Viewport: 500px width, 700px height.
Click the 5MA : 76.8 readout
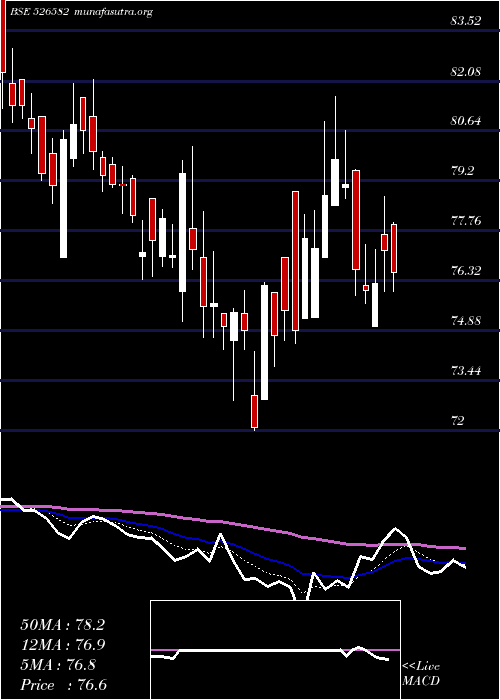pos(58,665)
